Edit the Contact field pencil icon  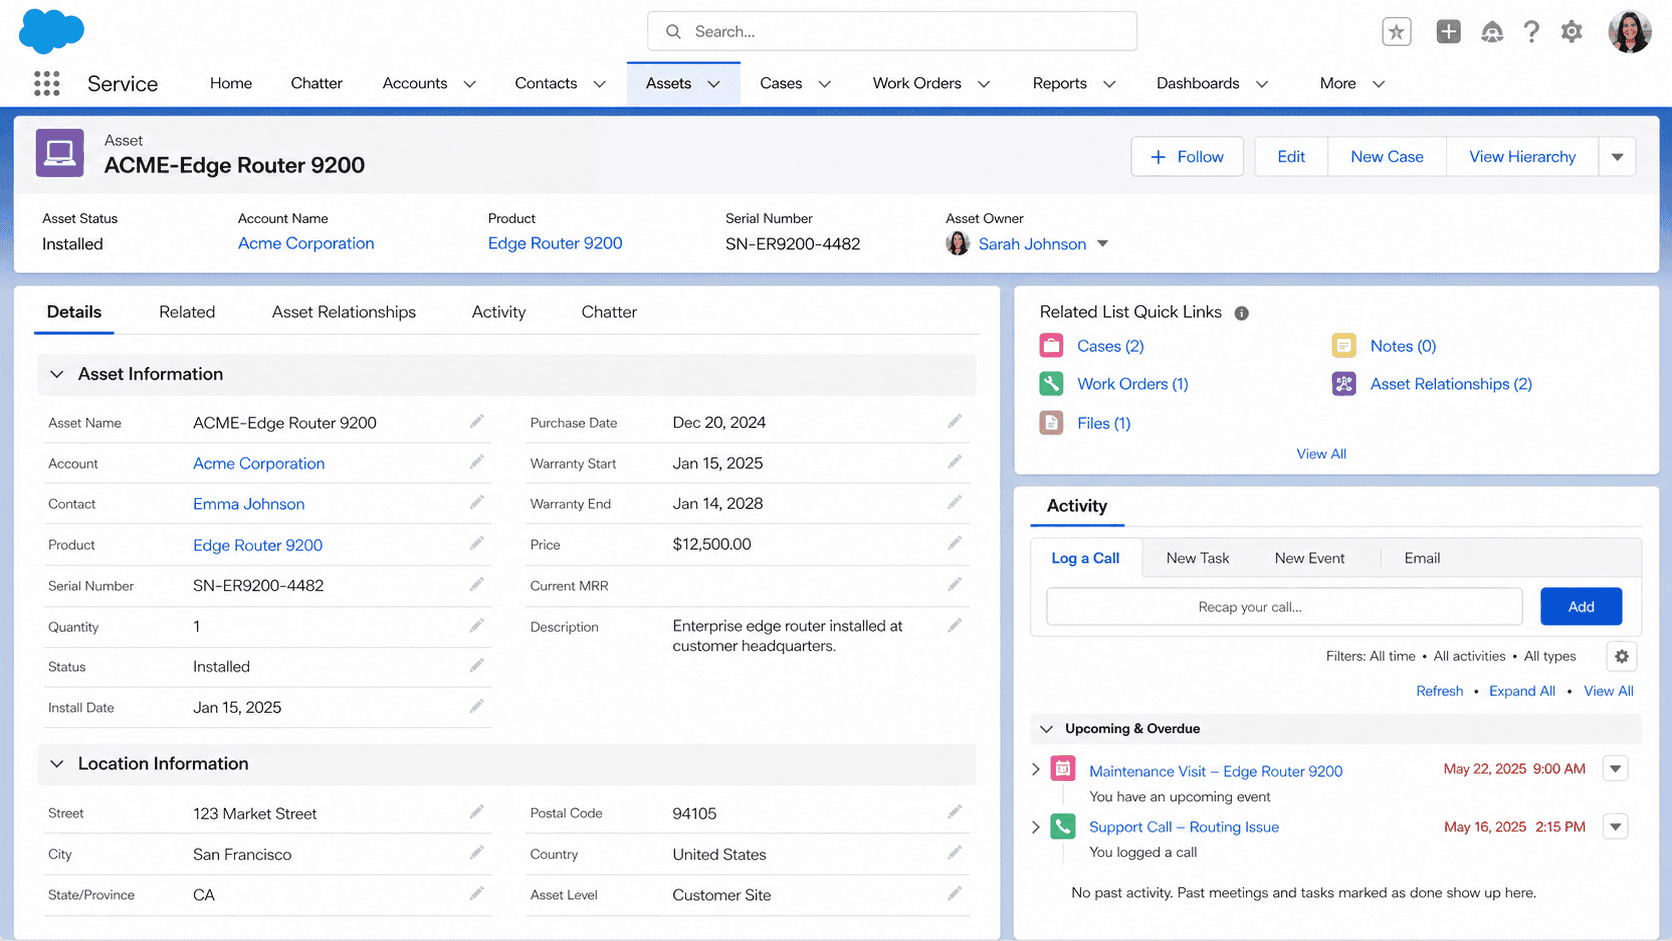click(477, 503)
